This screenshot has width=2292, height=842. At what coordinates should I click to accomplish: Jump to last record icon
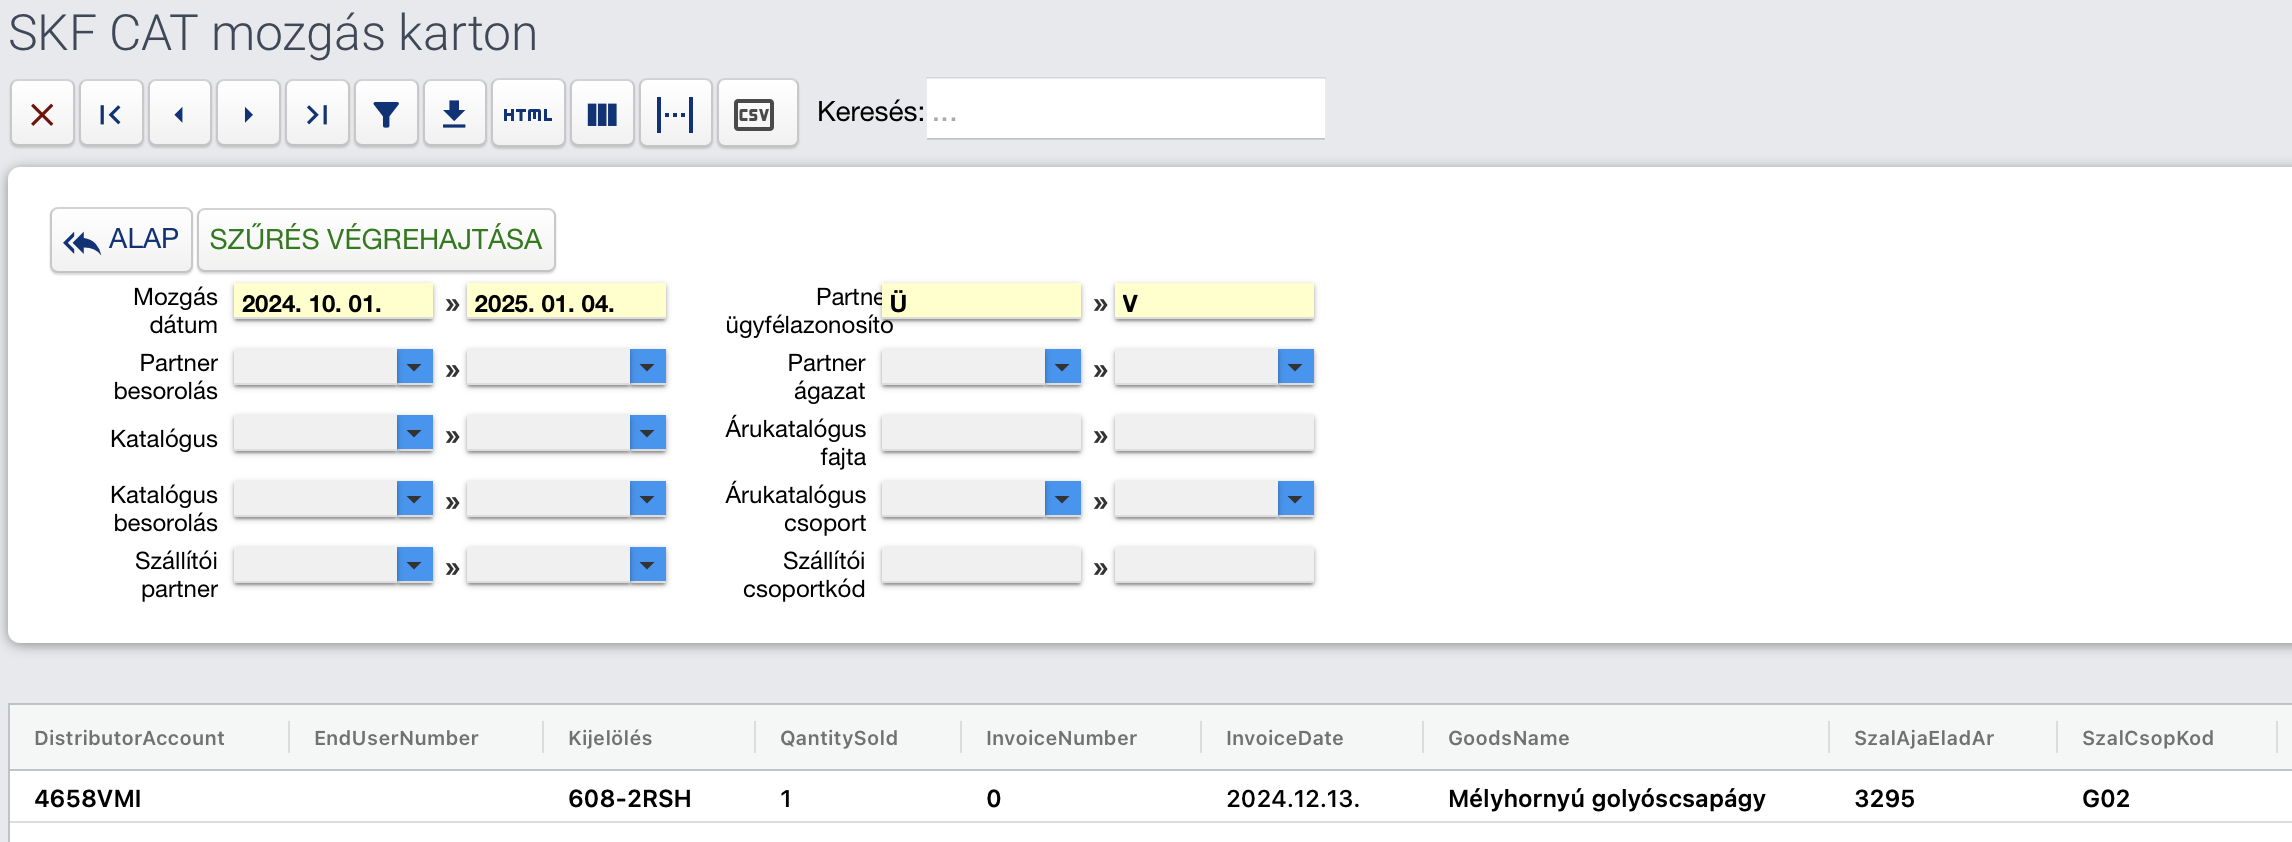317,114
